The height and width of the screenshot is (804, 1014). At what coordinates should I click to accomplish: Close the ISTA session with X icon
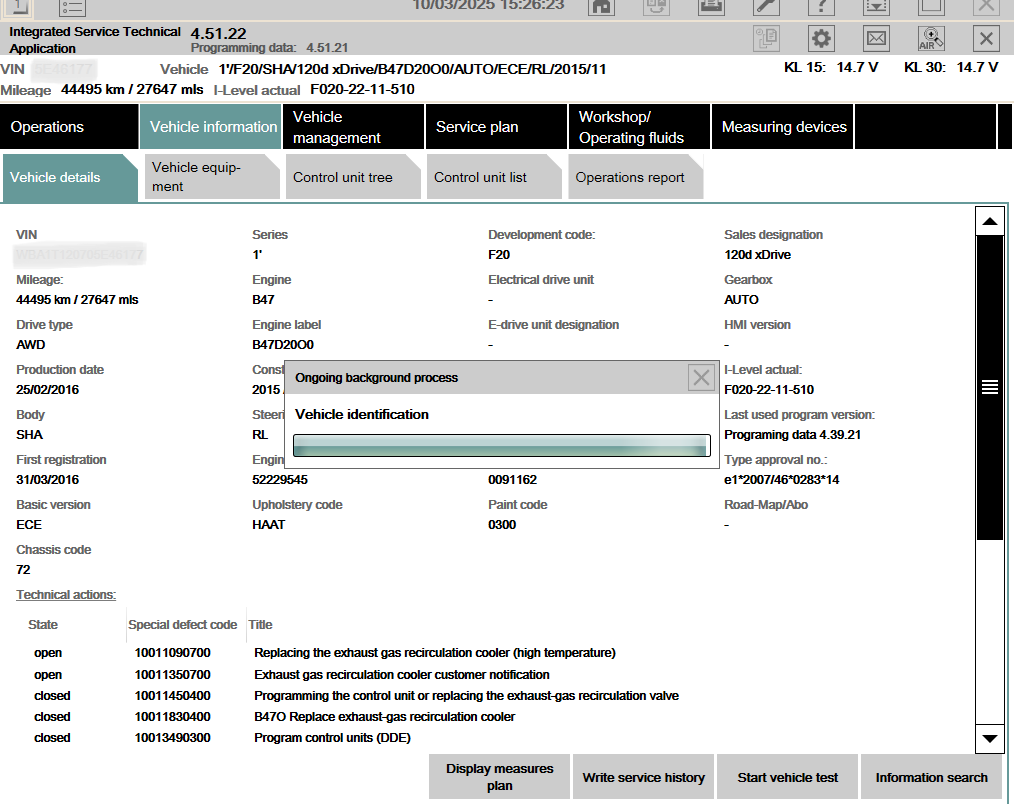986,39
